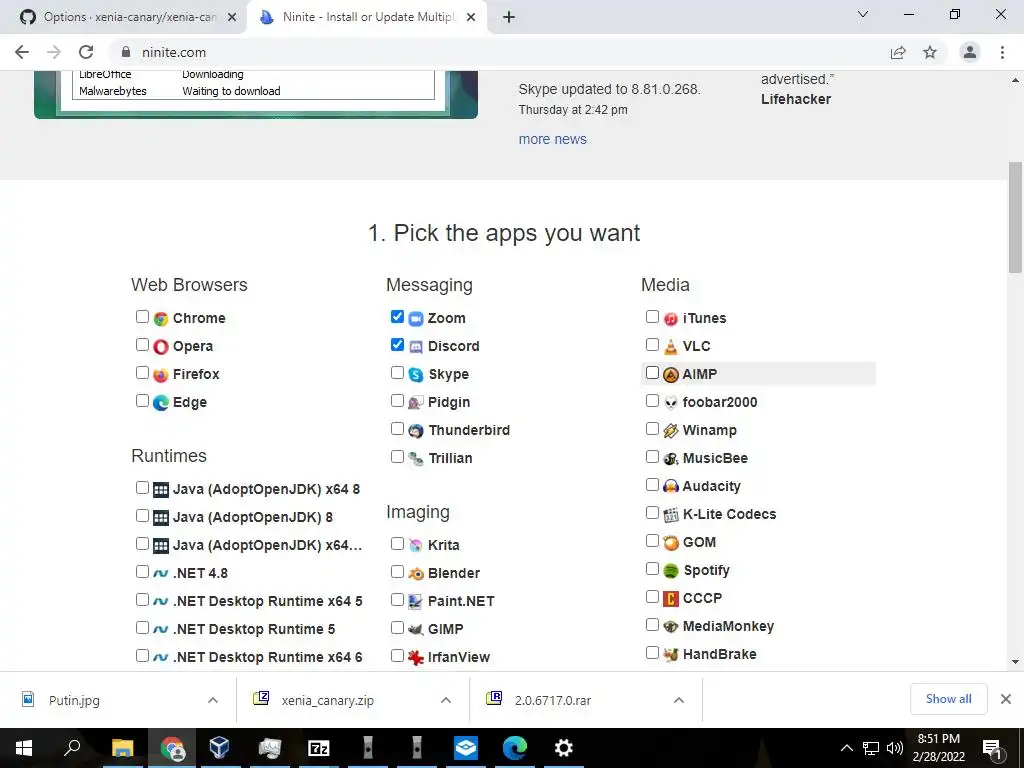The image size is (1024, 768).
Task: Click the Krita icon
Action: (x=416, y=545)
